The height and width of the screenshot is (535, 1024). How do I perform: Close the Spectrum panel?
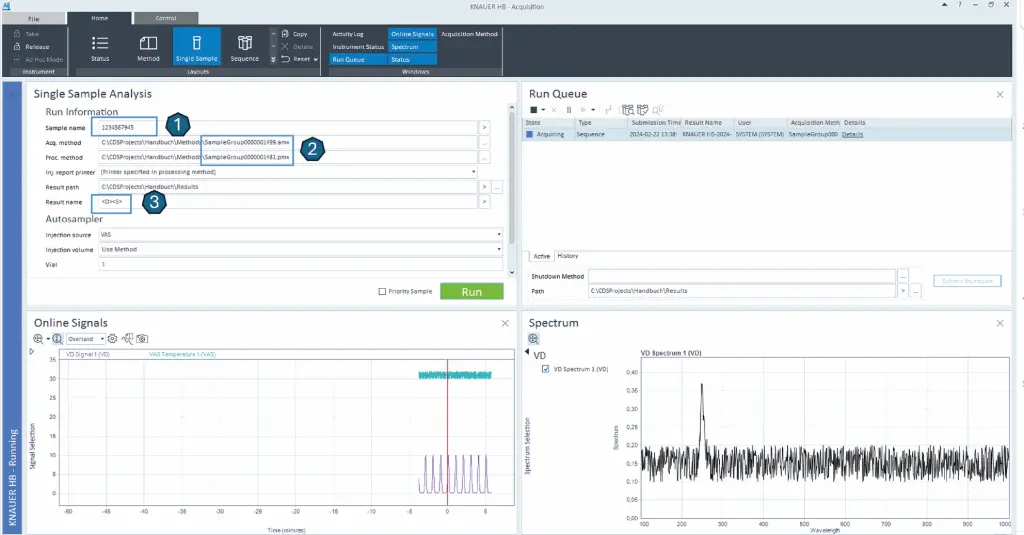tap(1000, 323)
